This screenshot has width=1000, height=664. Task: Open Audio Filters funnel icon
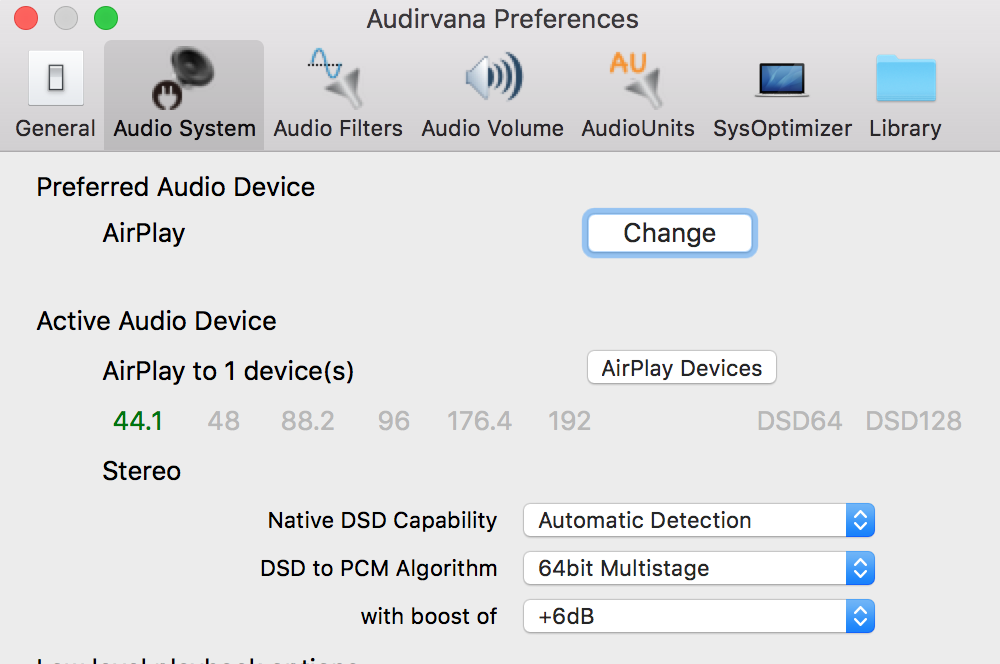click(337, 79)
